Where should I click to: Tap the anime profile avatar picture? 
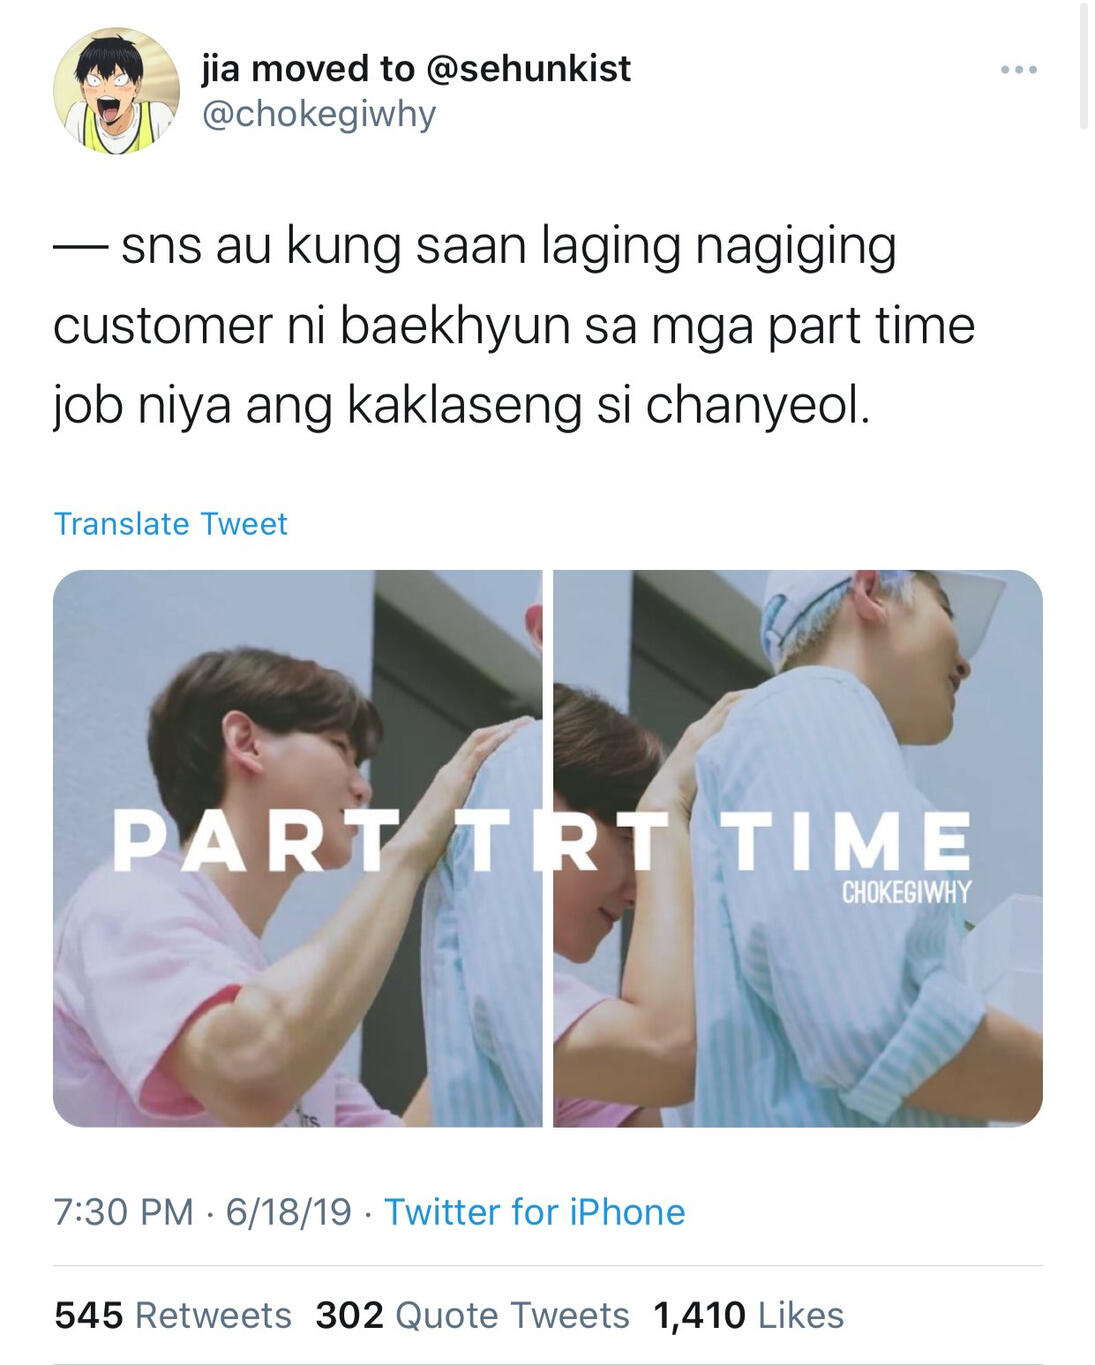coord(116,90)
